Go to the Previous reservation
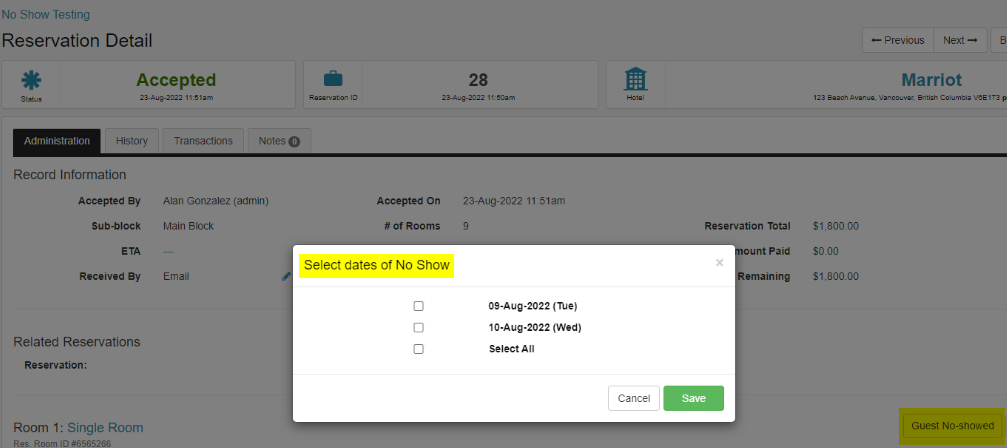 click(x=898, y=40)
